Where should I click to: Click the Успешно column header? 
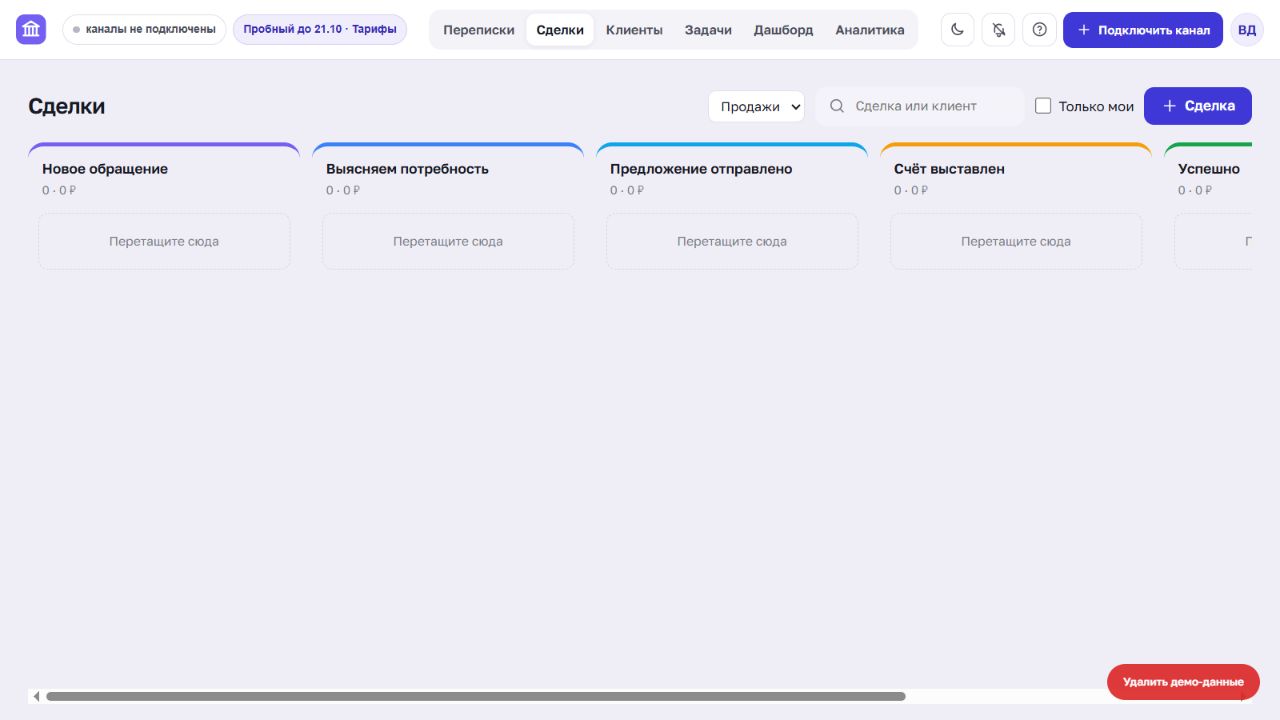(1209, 169)
